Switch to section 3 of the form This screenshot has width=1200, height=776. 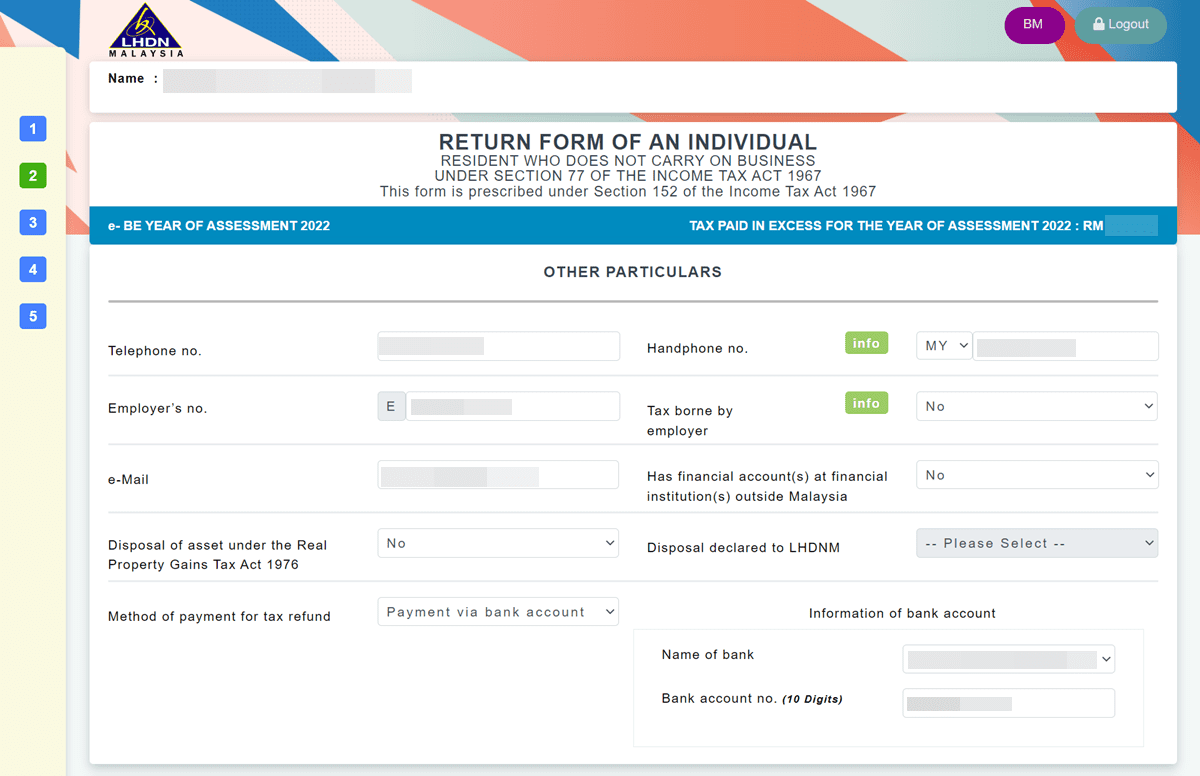(x=32, y=222)
